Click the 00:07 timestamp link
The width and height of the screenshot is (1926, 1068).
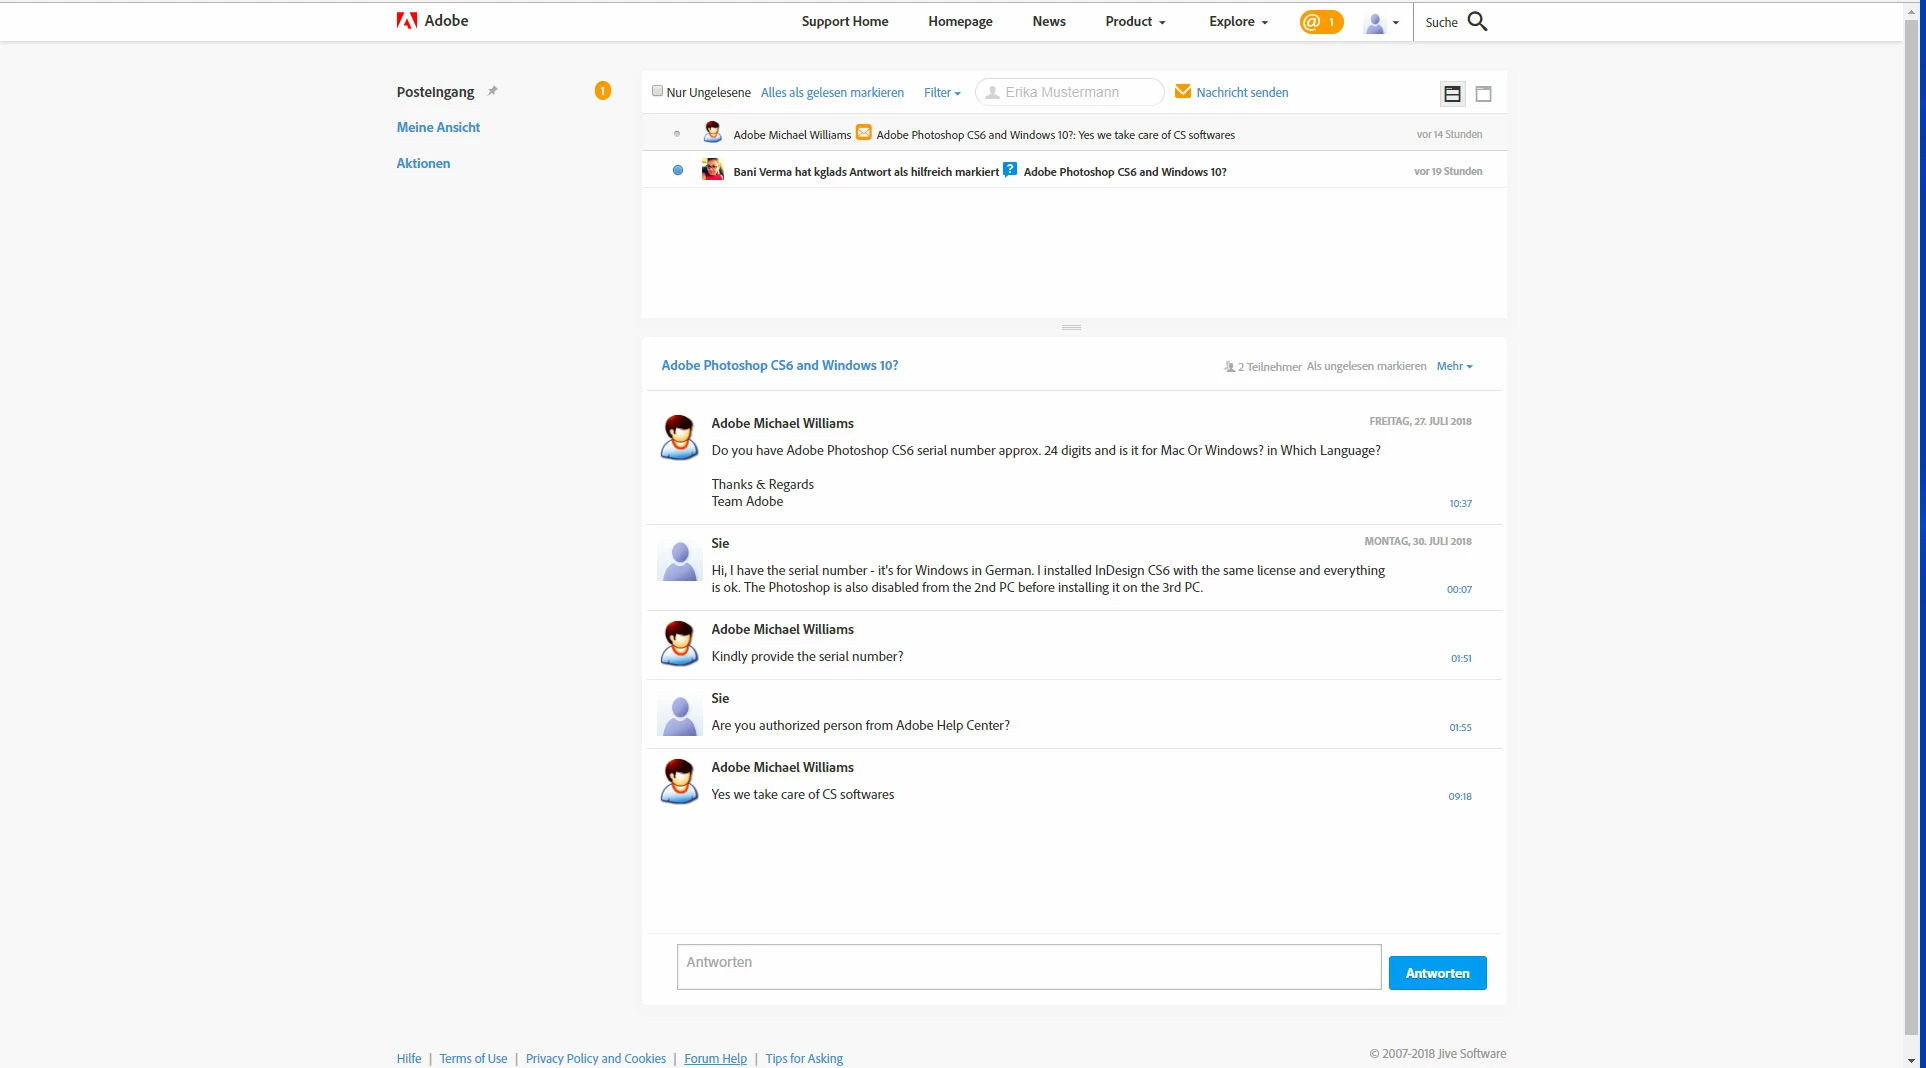click(x=1459, y=590)
